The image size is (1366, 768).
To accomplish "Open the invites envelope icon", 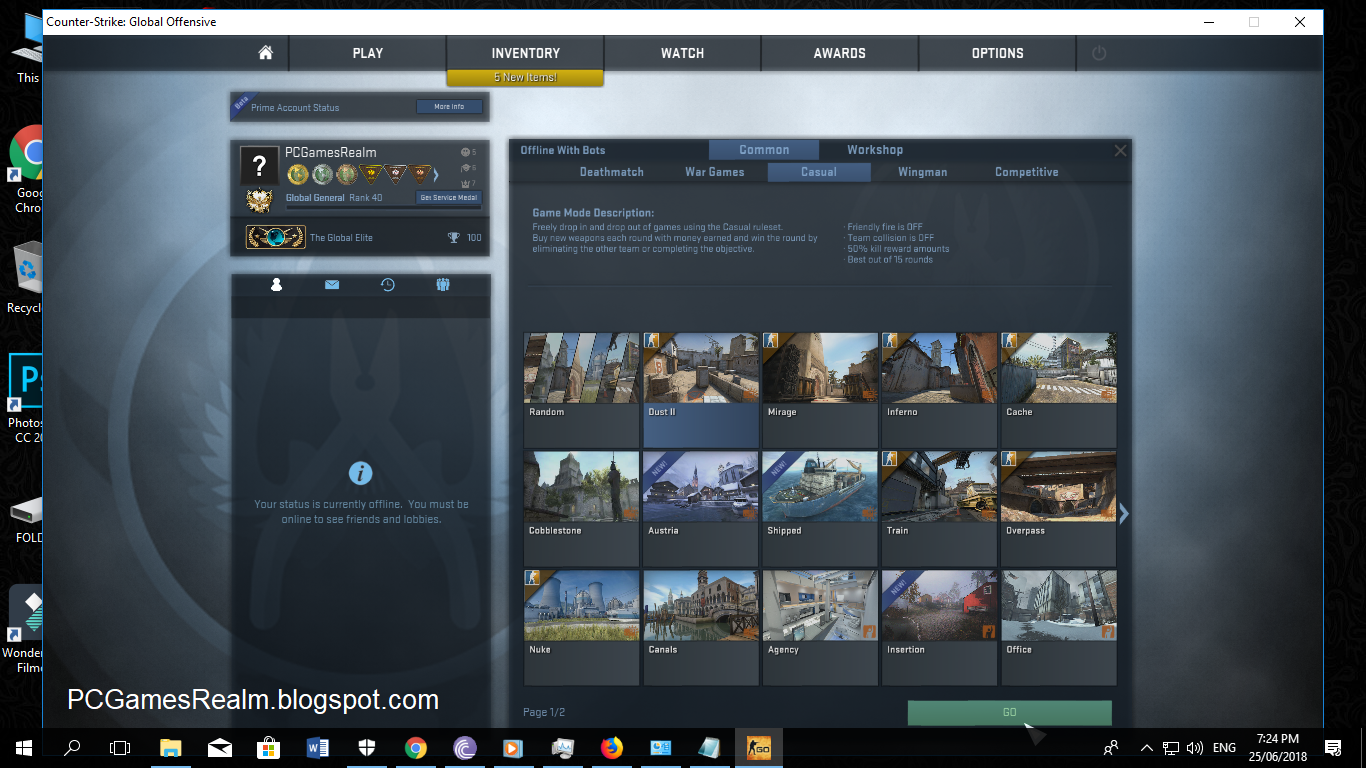I will [332, 285].
